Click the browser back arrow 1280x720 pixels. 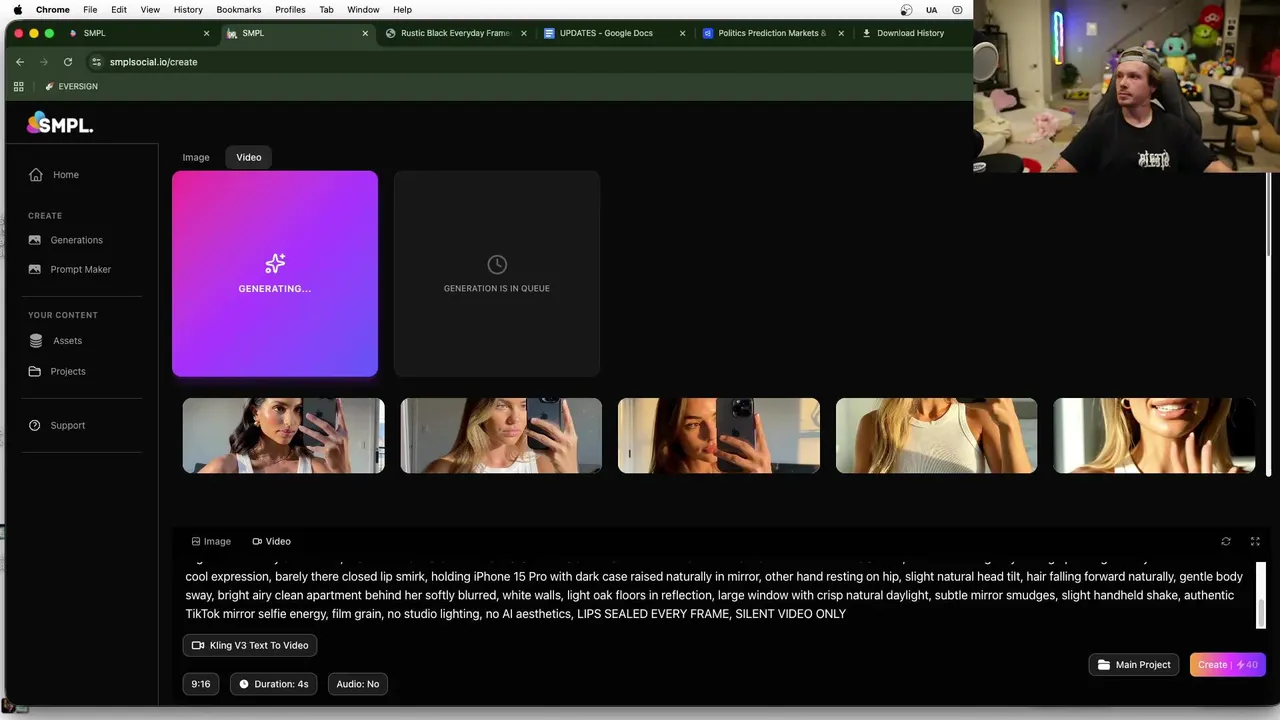coord(20,62)
